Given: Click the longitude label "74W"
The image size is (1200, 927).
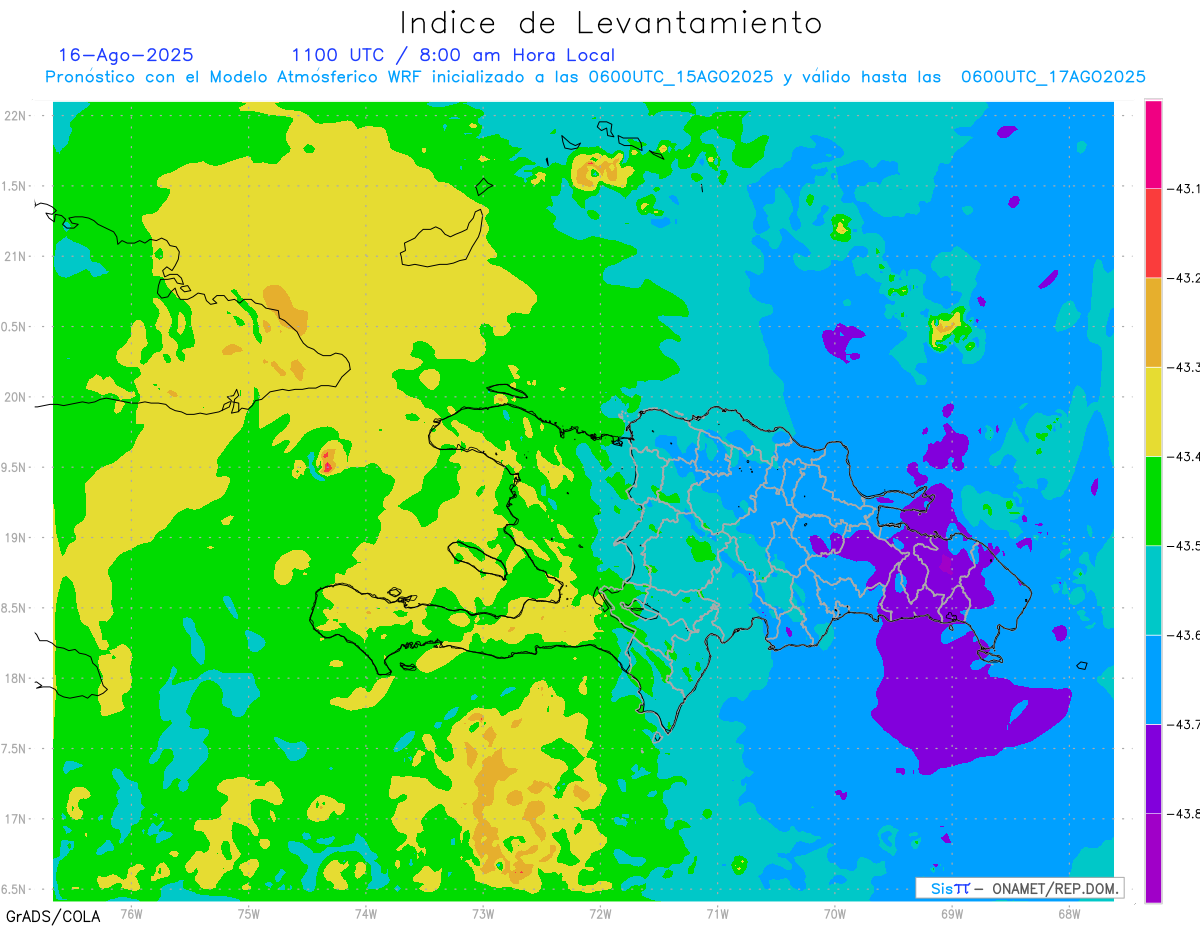Looking at the screenshot, I should click(366, 913).
